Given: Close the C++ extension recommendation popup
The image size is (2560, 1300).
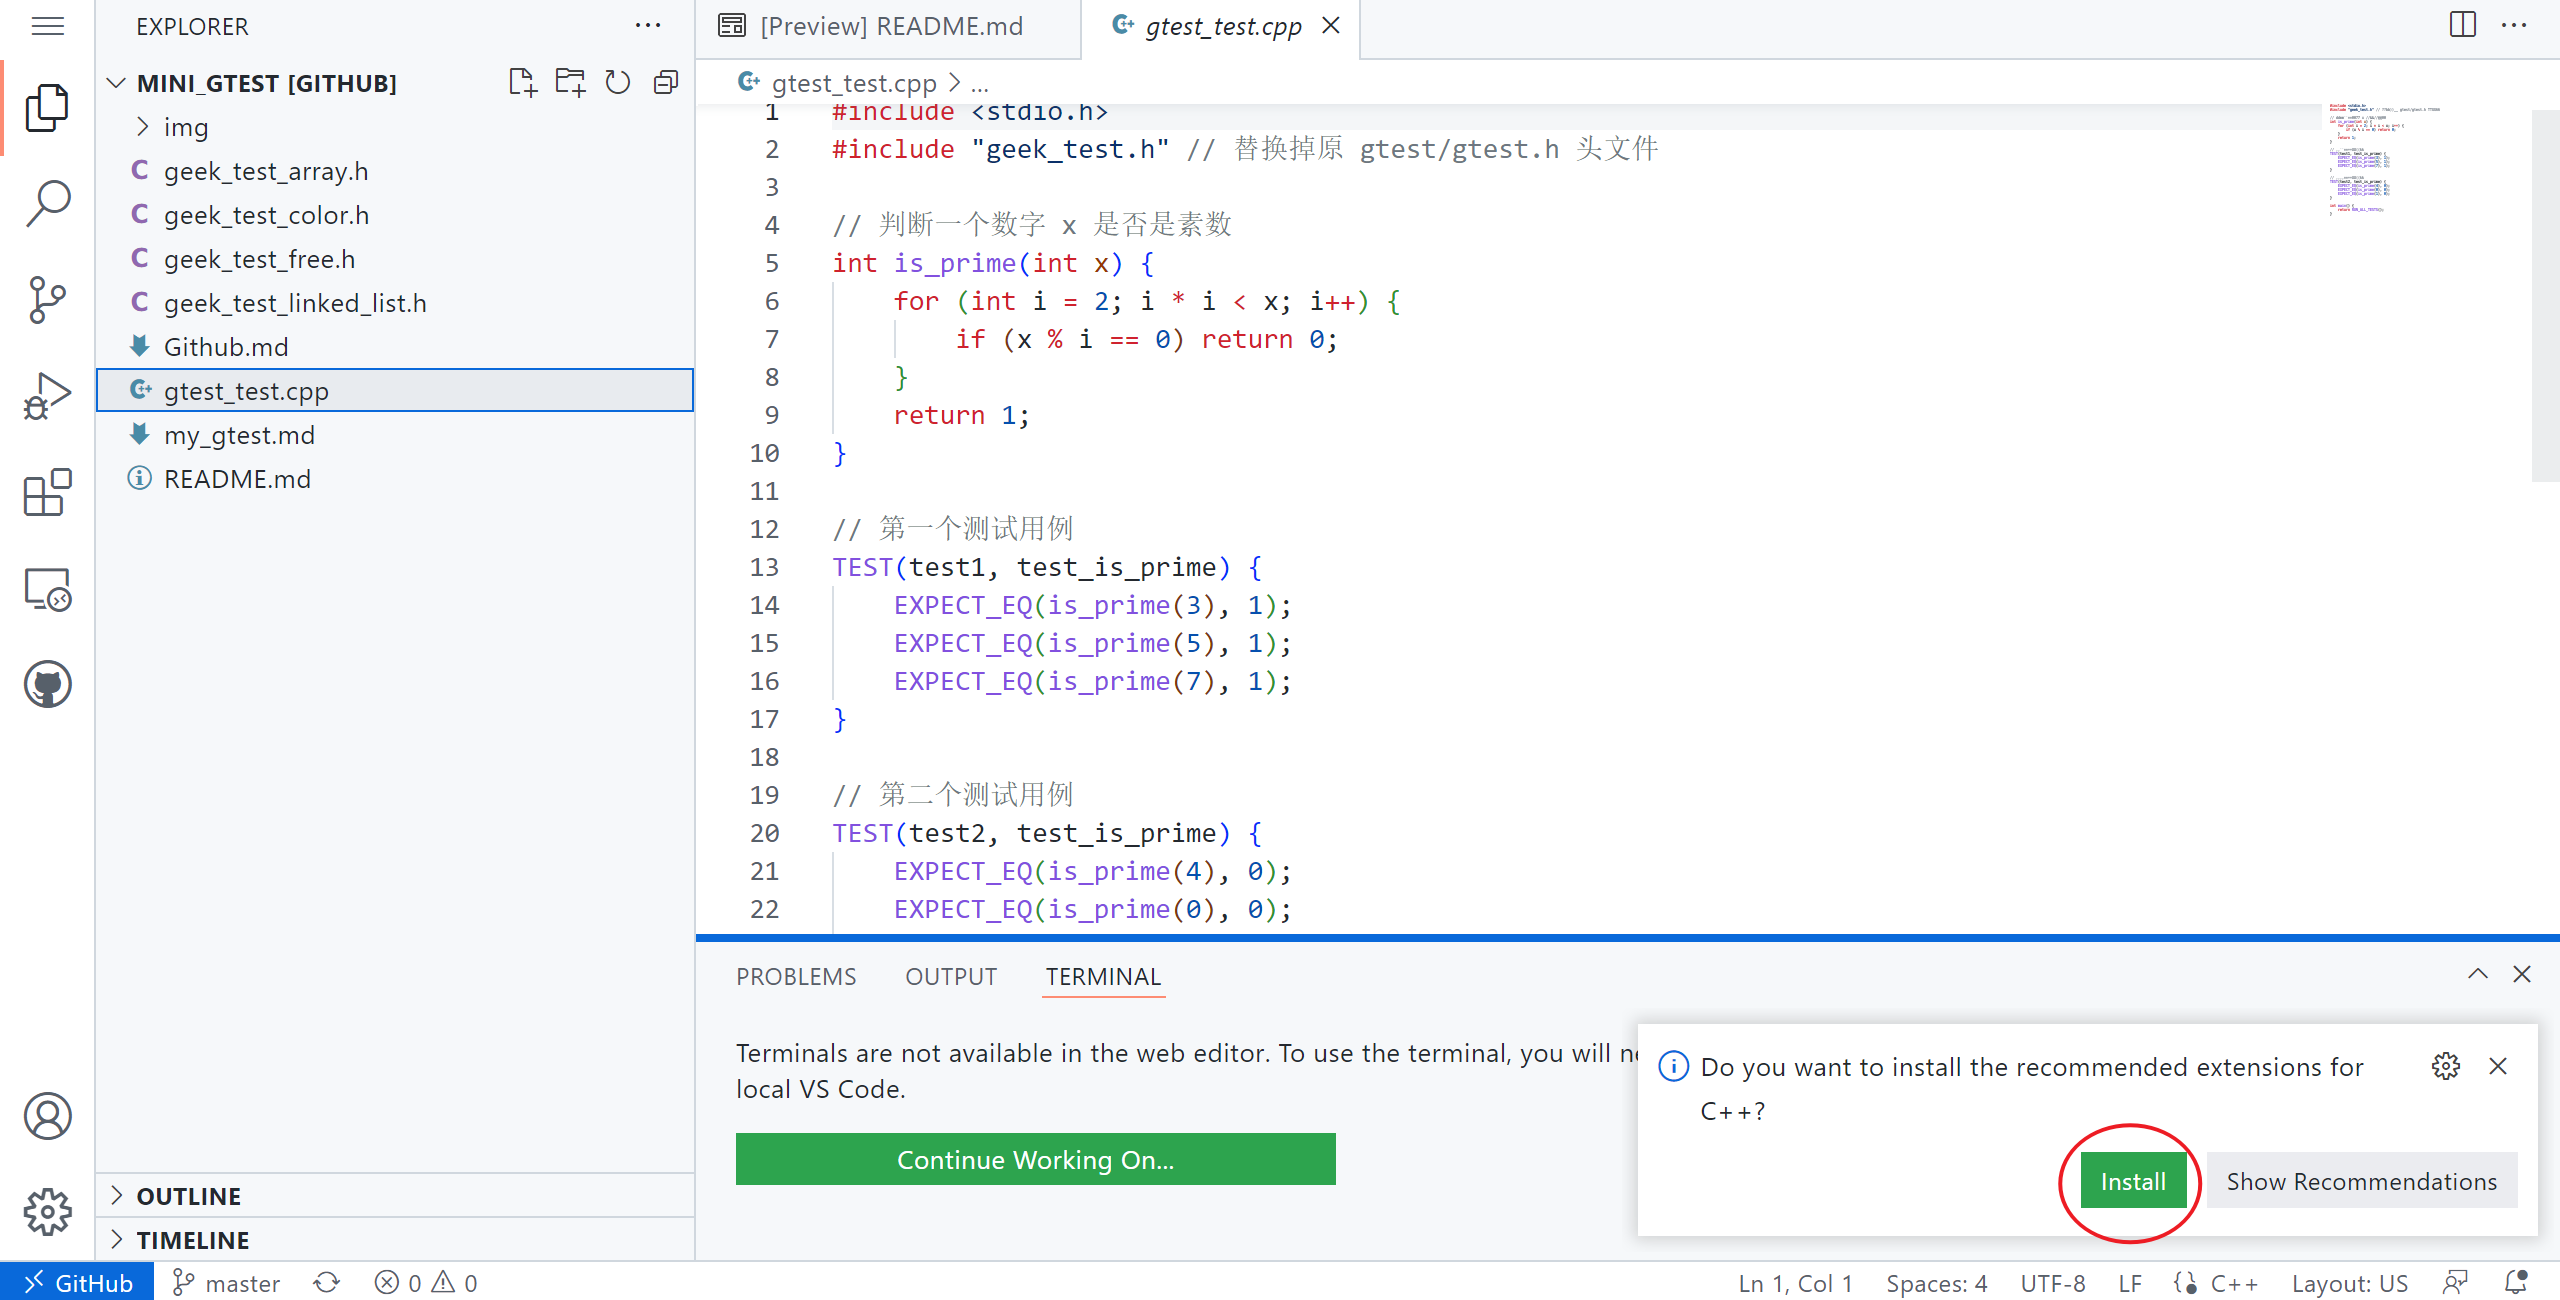Looking at the screenshot, I should 2499,1066.
